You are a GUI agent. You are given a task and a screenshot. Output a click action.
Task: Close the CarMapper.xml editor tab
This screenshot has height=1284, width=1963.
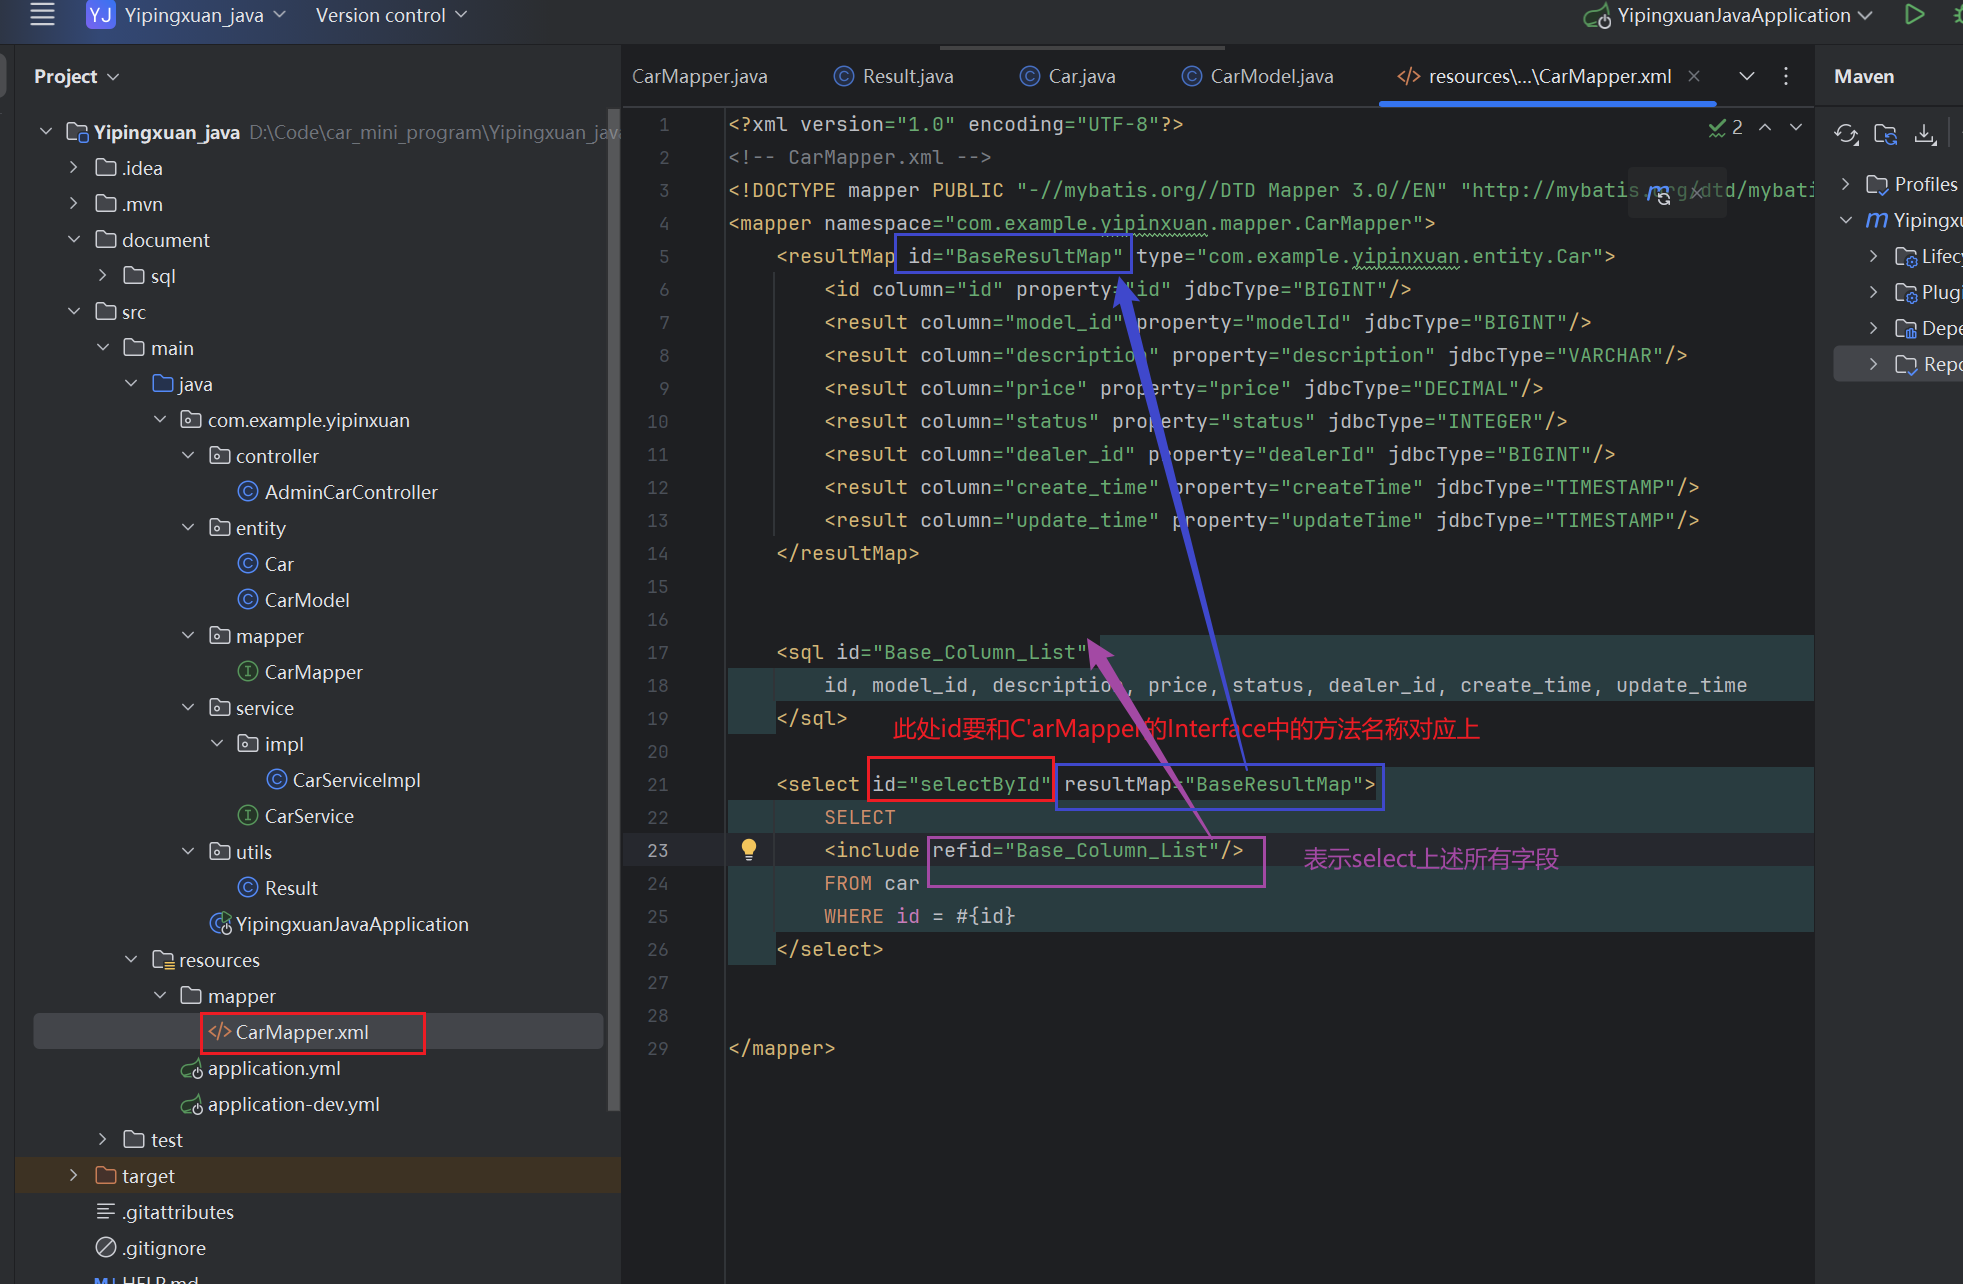point(1694,76)
